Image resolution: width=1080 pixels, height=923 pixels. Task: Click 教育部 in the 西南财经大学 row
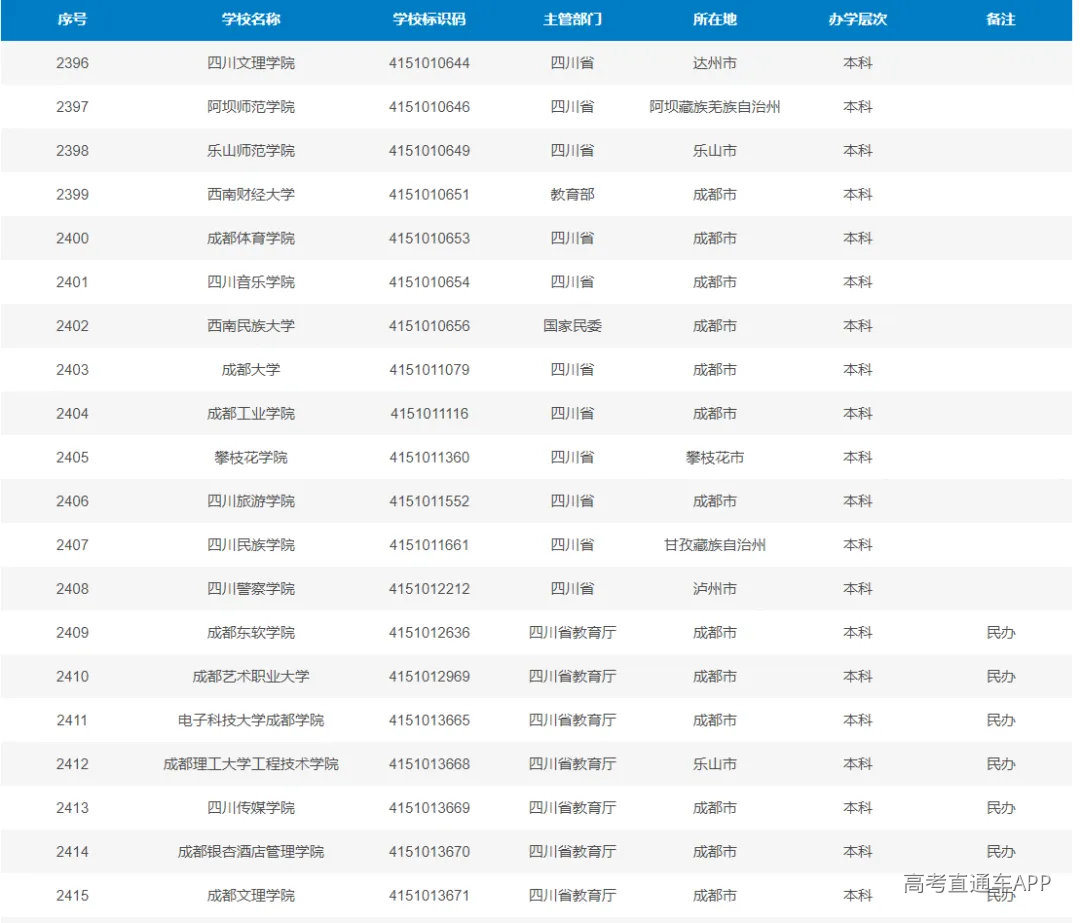[x=572, y=194]
